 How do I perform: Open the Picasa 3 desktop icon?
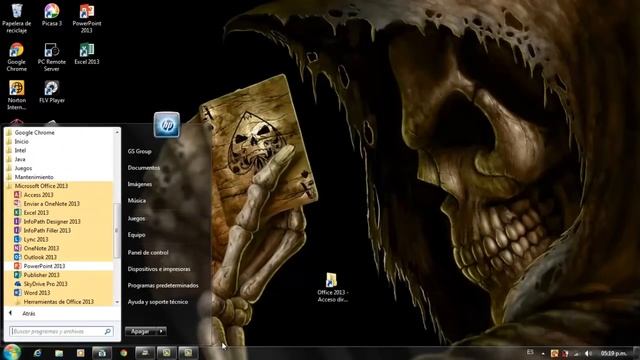tap(52, 15)
